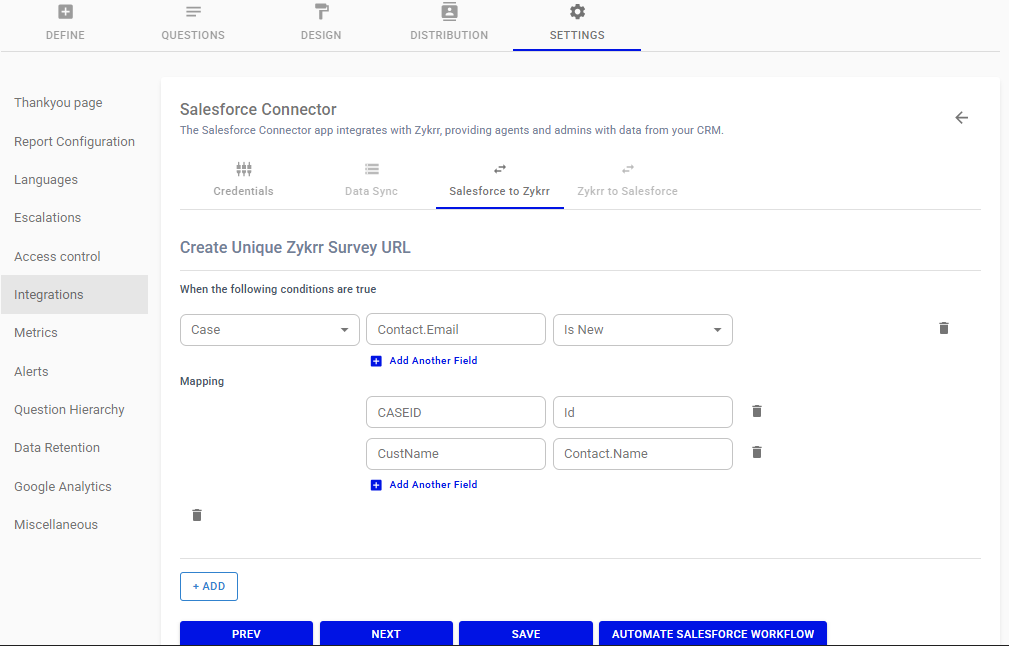Click the Design paint roller icon

[321, 12]
